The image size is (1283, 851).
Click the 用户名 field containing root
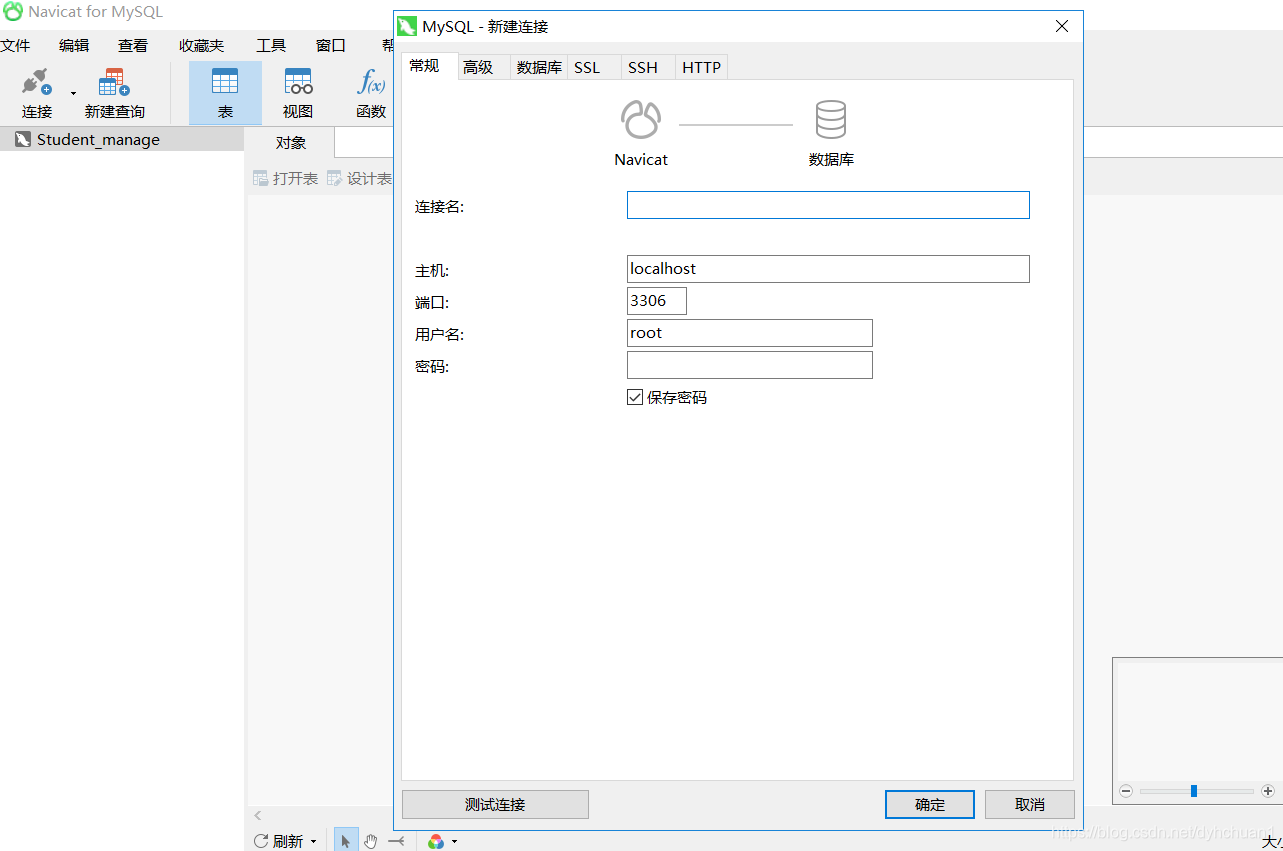coord(750,333)
